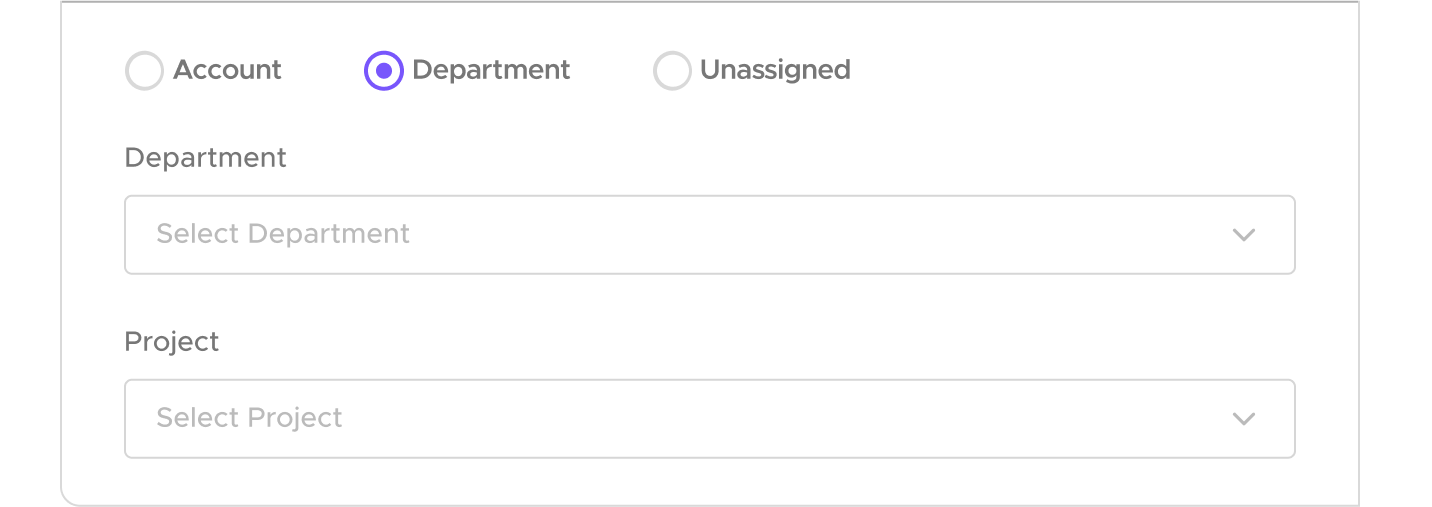Open the Select Department dropdown
This screenshot has width=1432, height=507.
pyautogui.click(x=709, y=235)
